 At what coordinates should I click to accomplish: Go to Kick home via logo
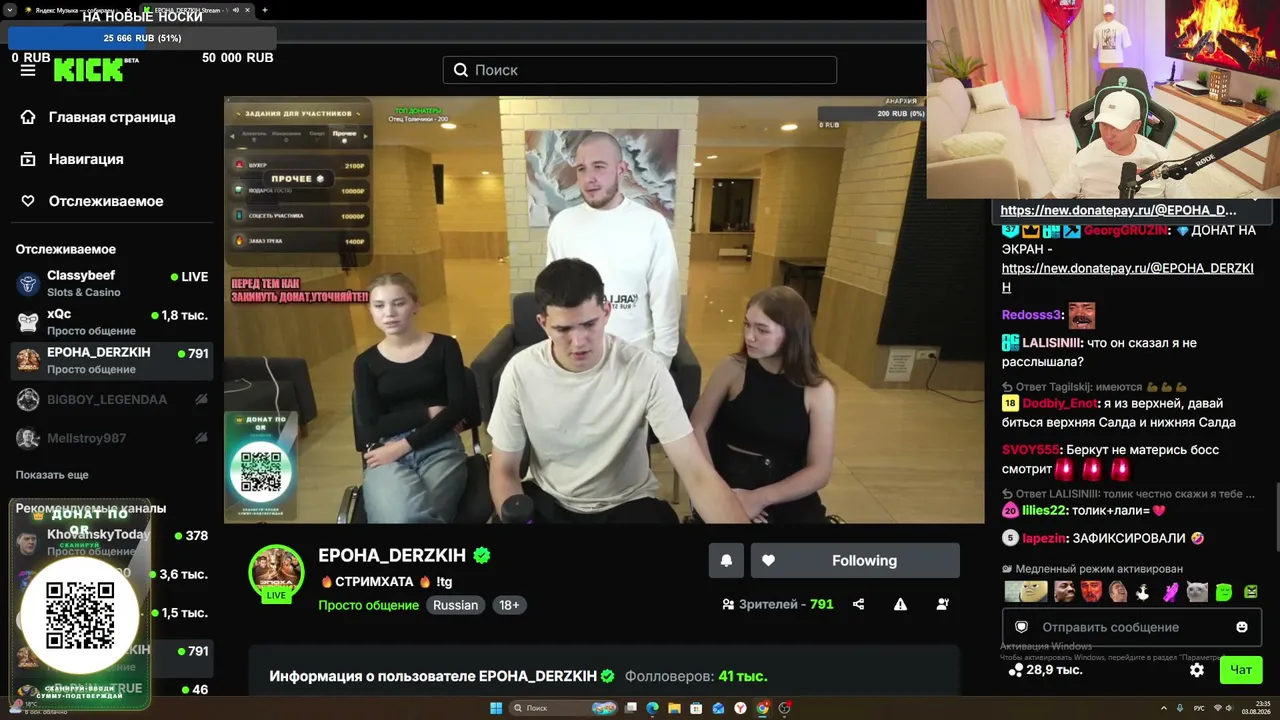89,70
